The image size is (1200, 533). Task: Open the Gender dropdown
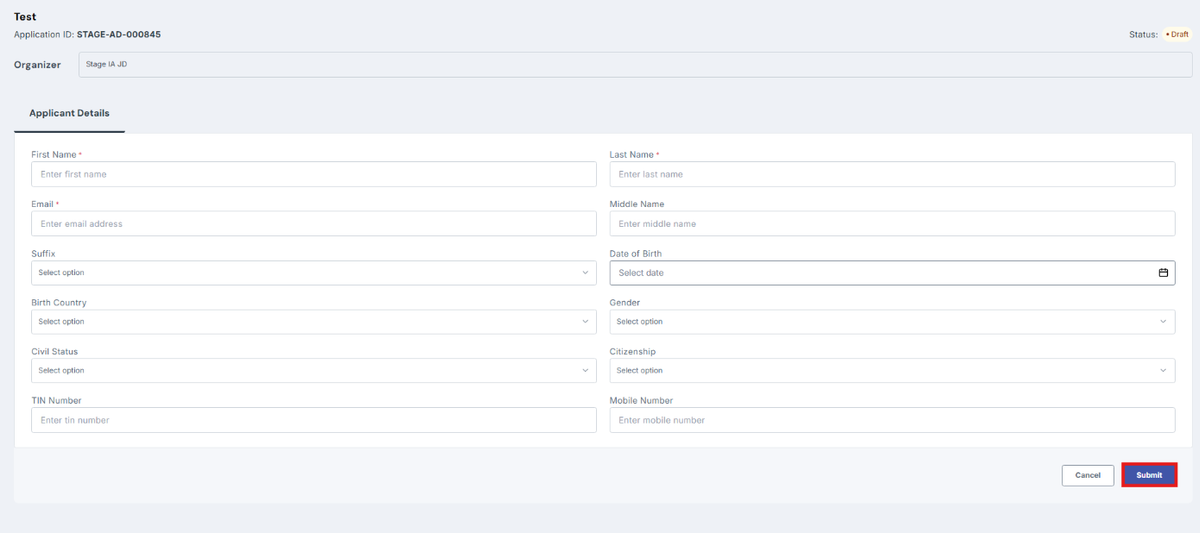pos(892,322)
